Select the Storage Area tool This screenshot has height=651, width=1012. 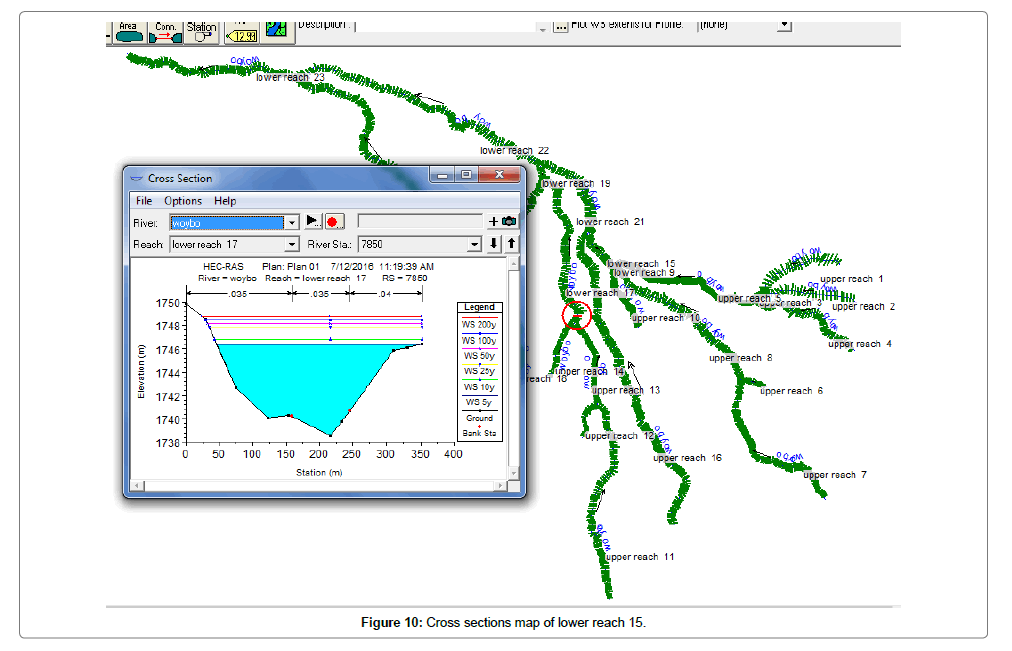(x=128, y=32)
